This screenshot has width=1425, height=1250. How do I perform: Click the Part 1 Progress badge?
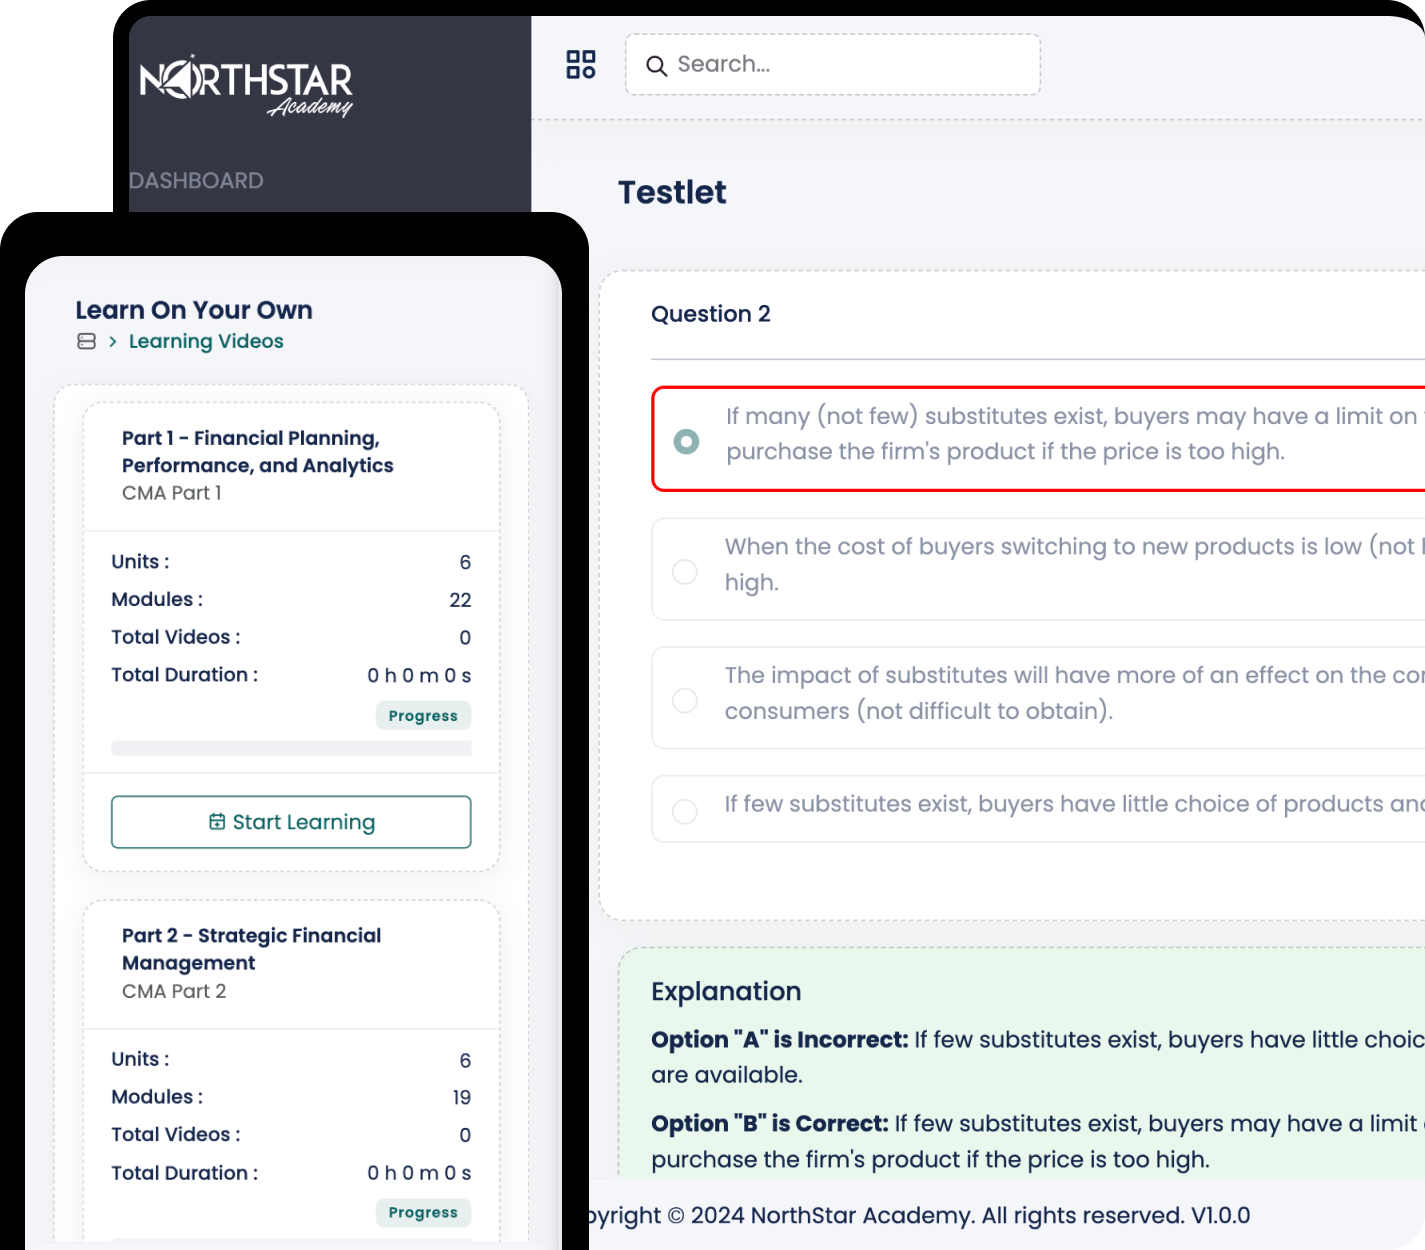pyautogui.click(x=423, y=716)
